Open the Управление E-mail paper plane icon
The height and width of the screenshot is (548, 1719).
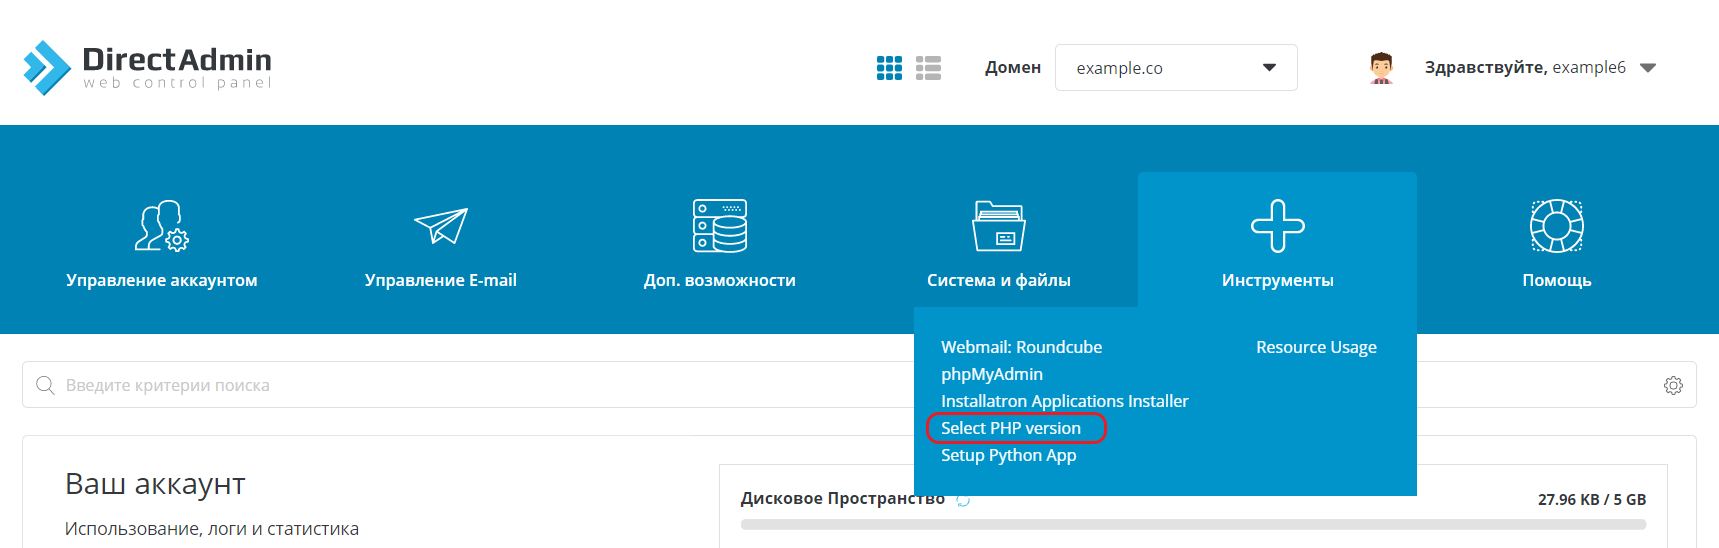click(441, 226)
